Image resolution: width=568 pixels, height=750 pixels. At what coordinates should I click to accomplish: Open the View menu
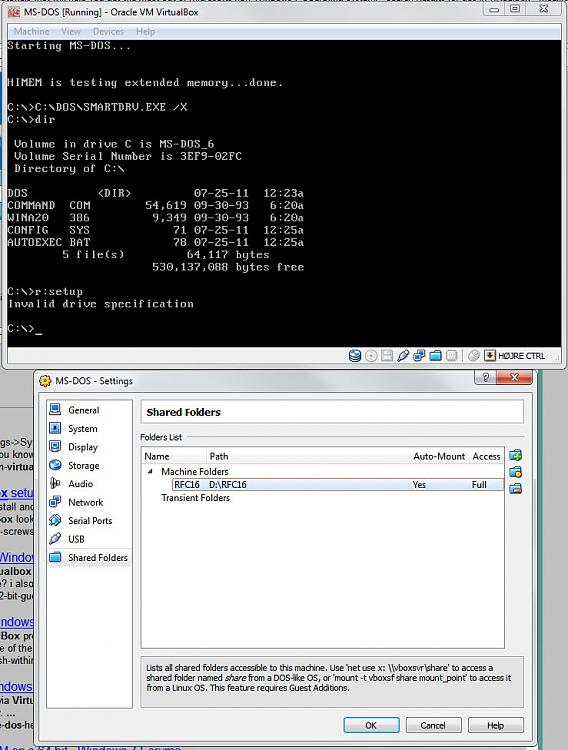point(71,32)
